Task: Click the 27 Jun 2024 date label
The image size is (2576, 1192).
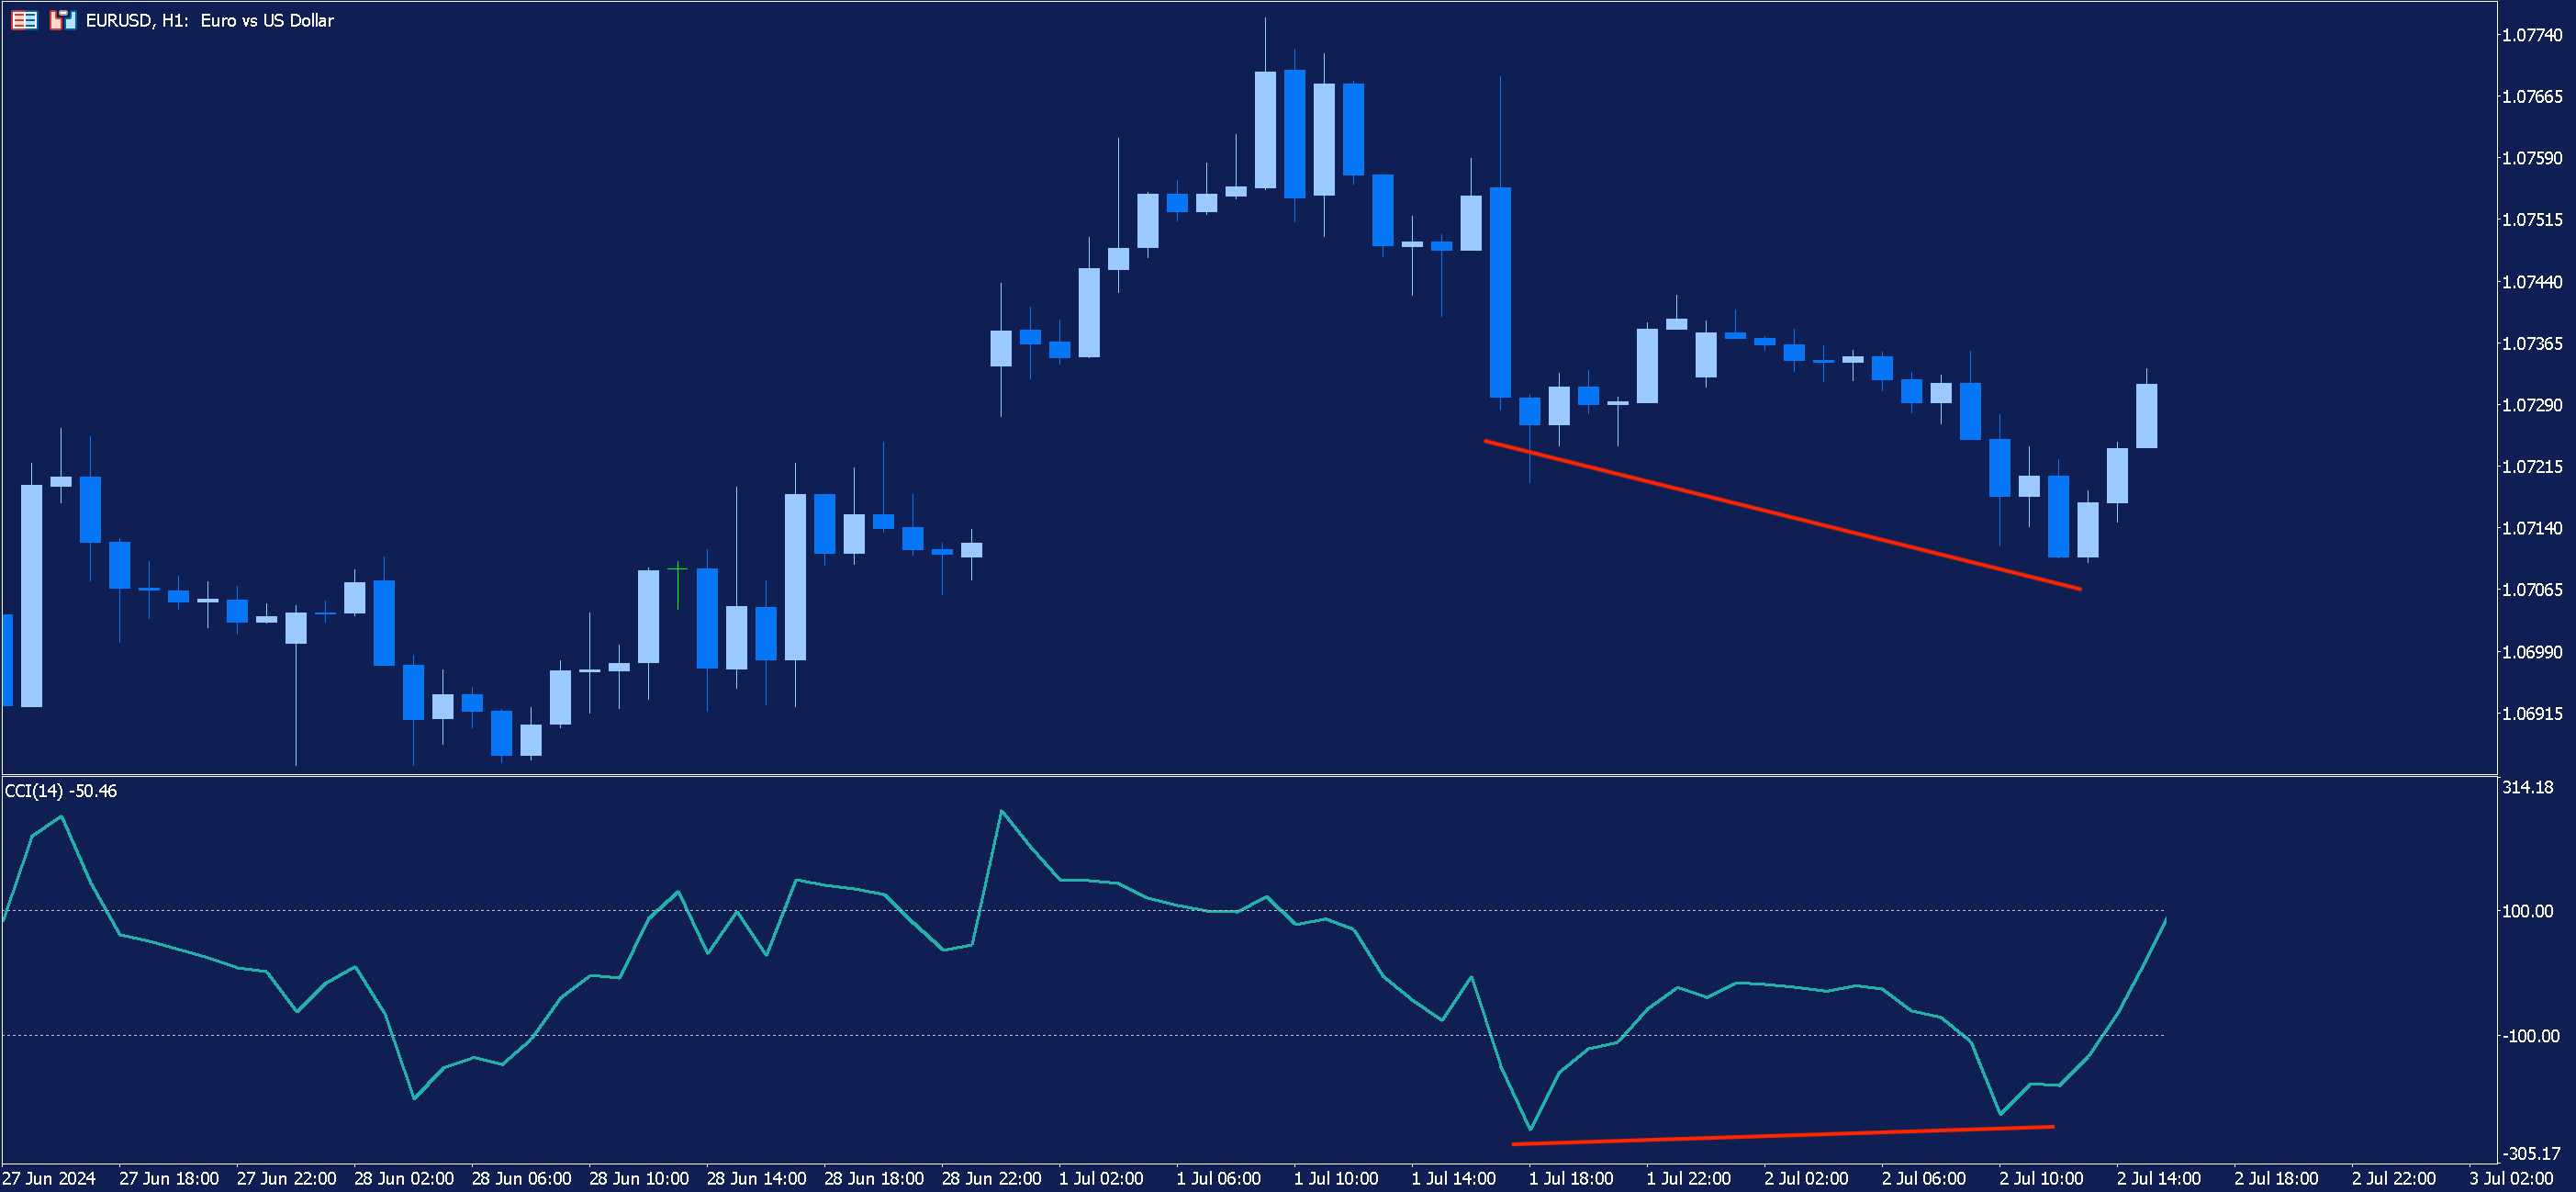Action: click(50, 1178)
